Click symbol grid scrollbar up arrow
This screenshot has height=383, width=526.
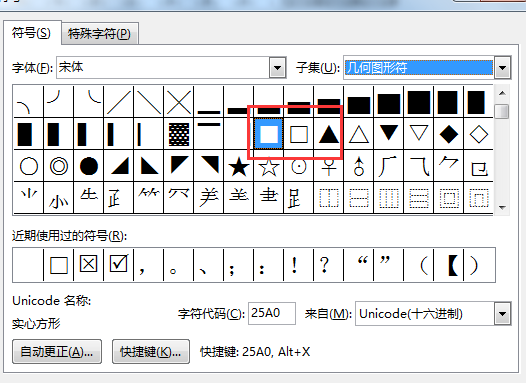502,93
